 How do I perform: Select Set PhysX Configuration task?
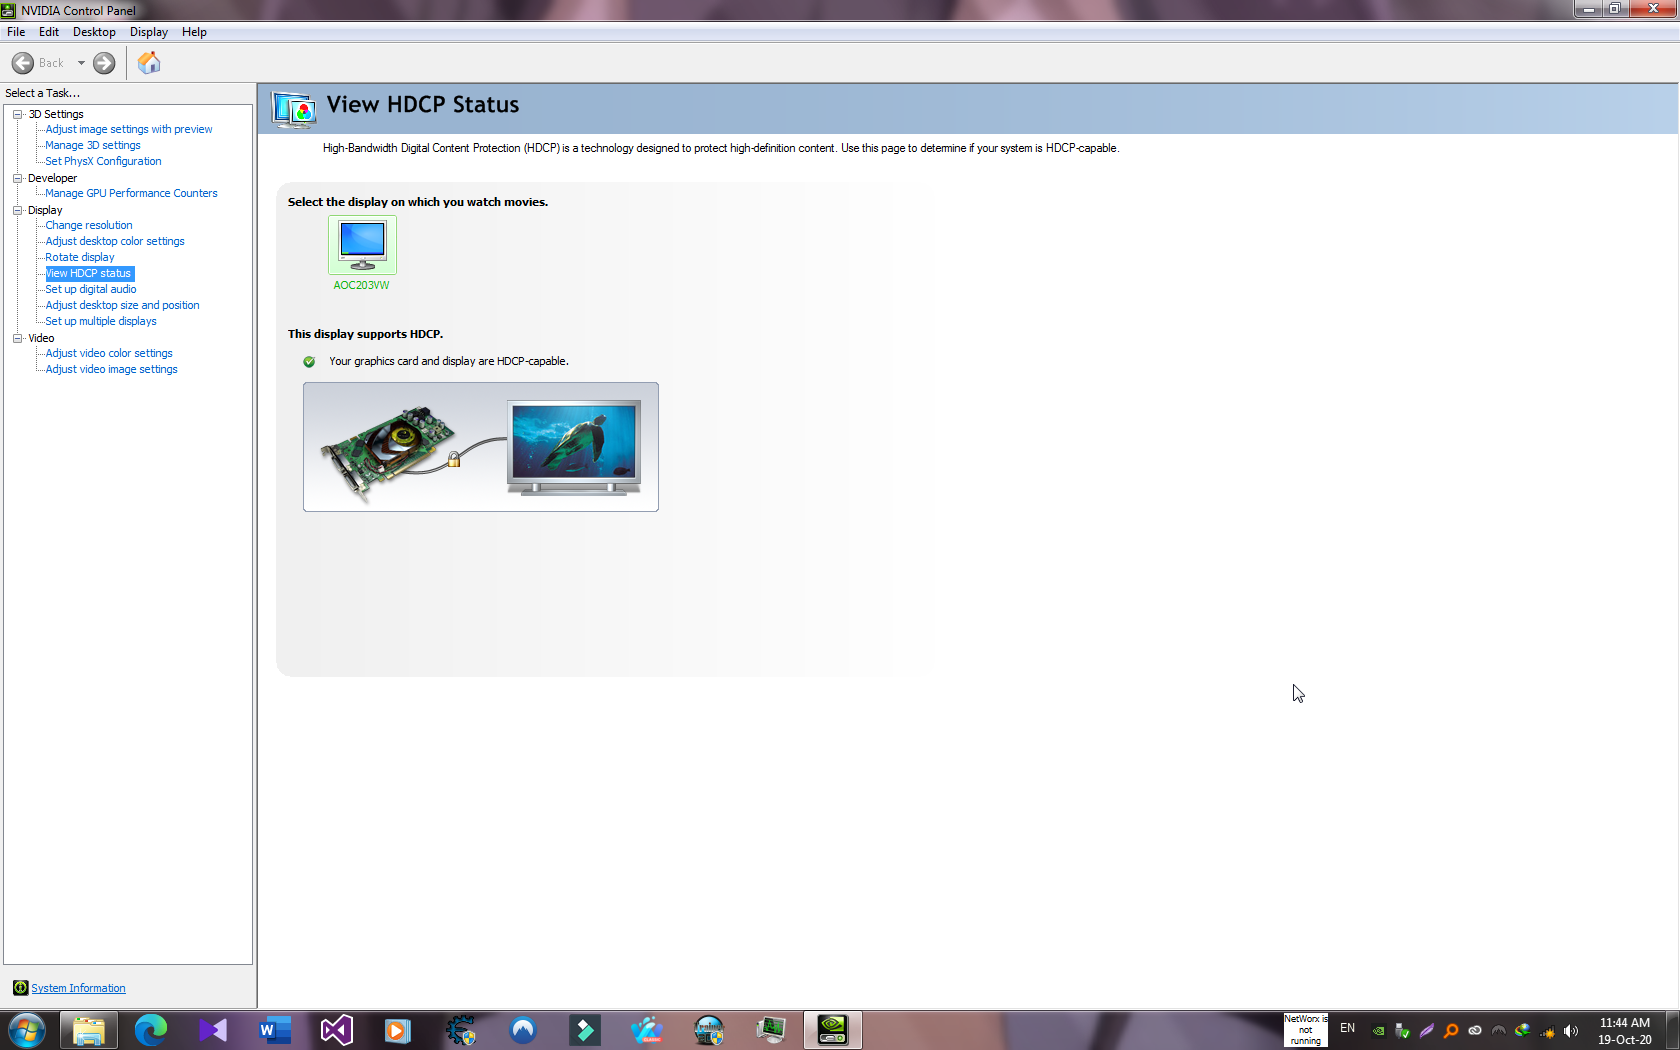tap(103, 161)
